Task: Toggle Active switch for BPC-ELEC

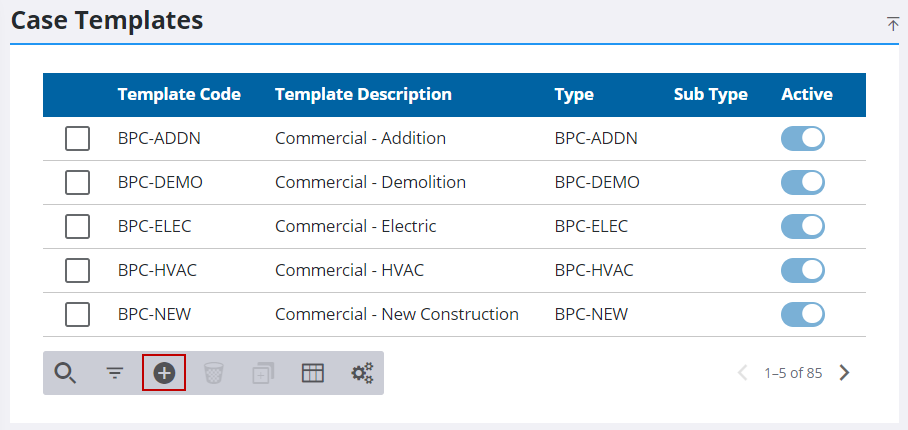Action: tap(802, 227)
